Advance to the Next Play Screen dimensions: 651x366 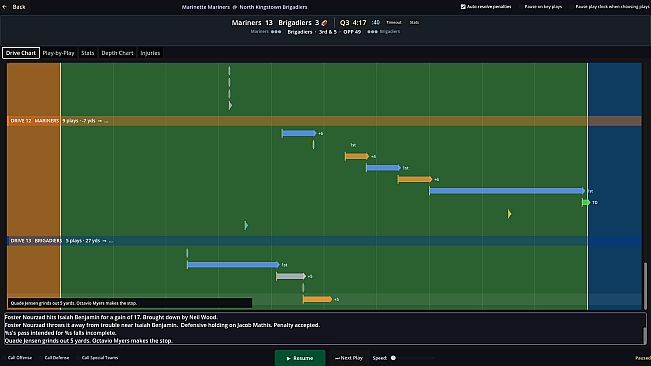(x=349, y=358)
